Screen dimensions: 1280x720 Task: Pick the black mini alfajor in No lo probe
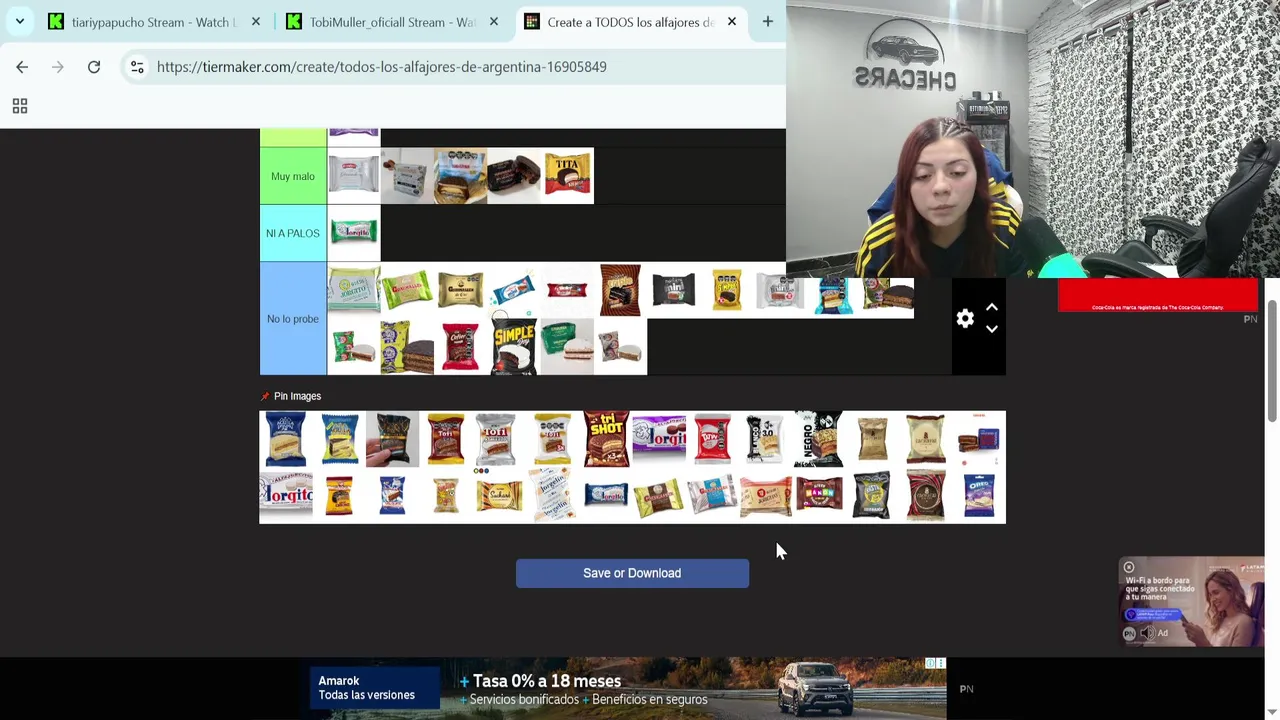coord(673,290)
